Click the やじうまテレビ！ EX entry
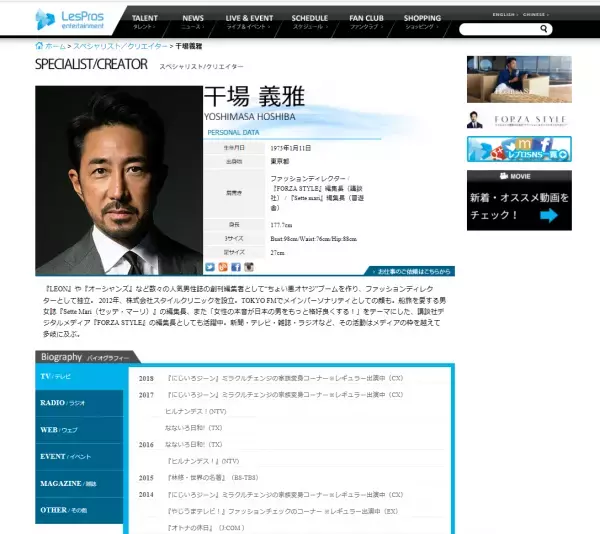 pos(282,511)
